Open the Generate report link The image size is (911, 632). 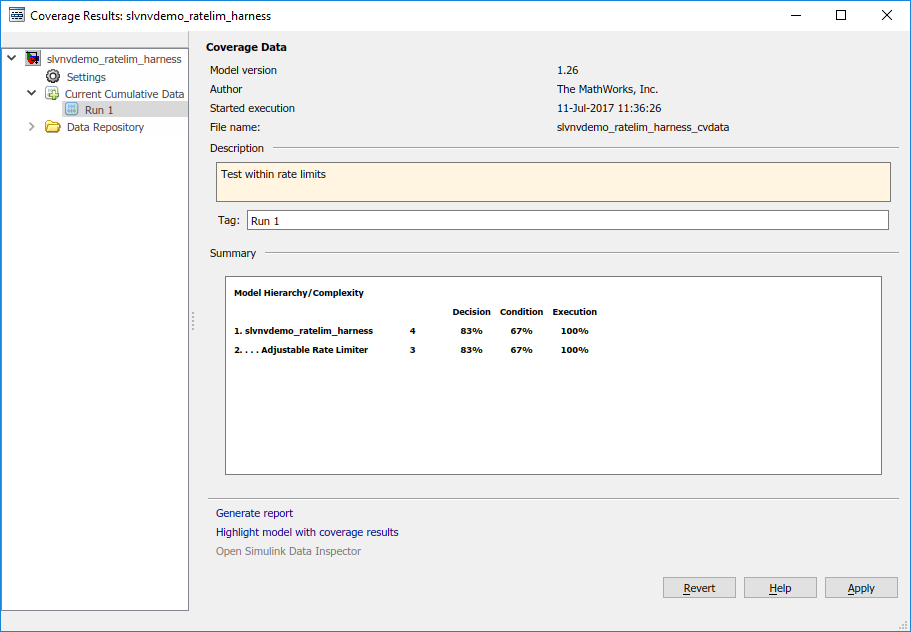[x=254, y=513]
